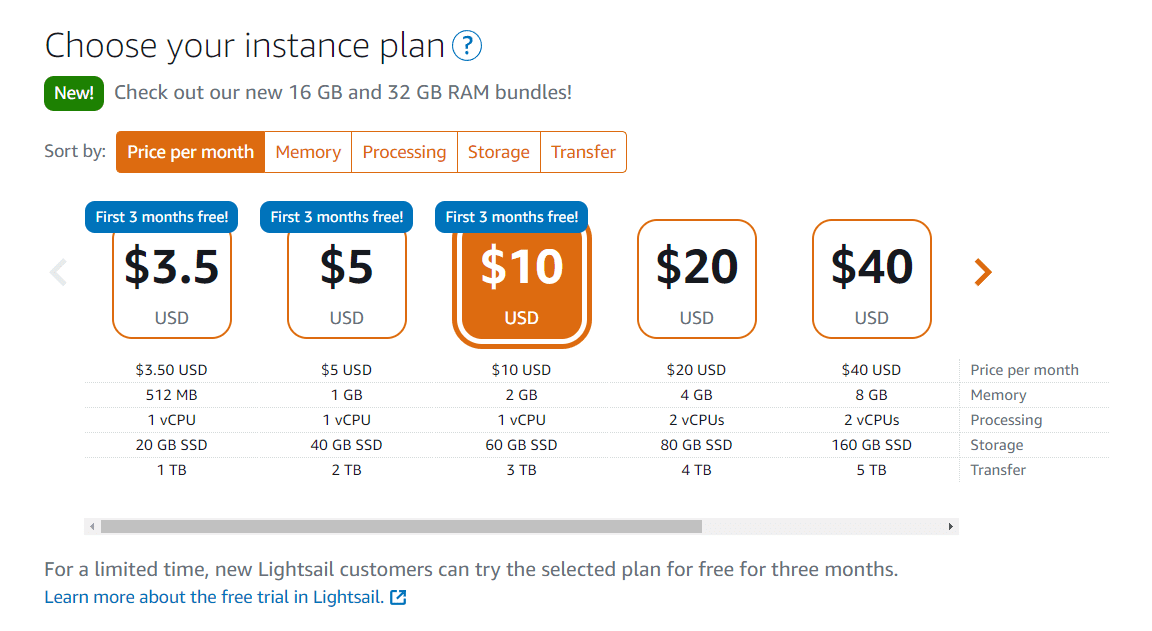Sort plans by Processing
Image resolution: width=1152 pixels, height=631 pixels.
(x=404, y=151)
